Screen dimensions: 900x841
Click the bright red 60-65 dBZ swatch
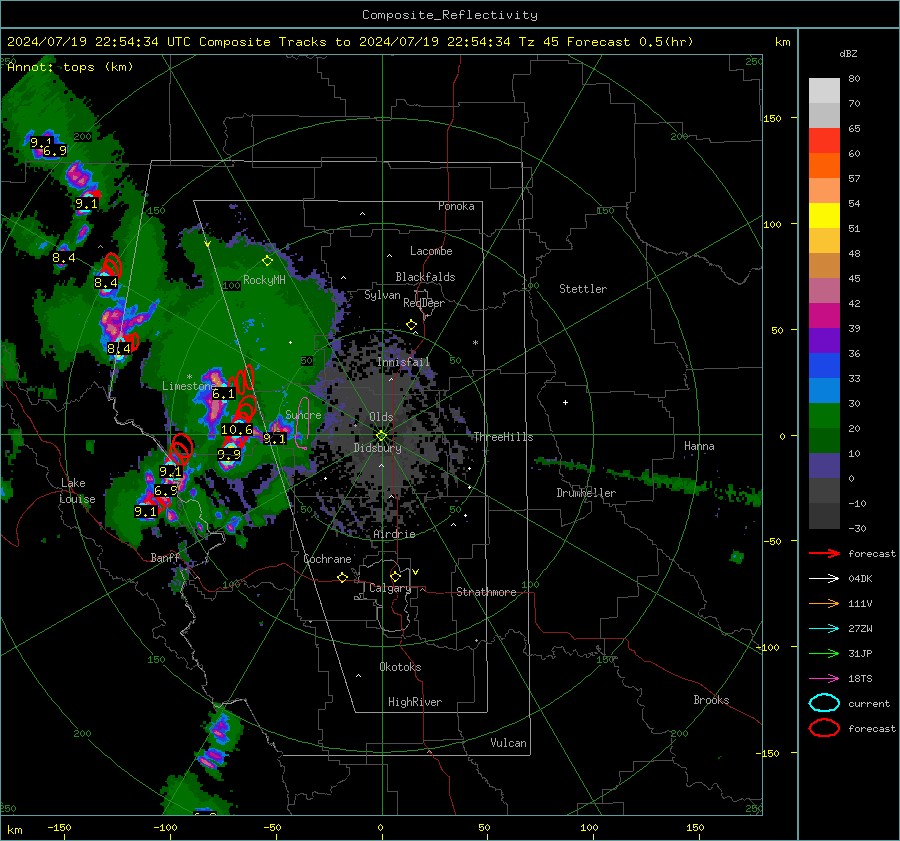point(824,141)
